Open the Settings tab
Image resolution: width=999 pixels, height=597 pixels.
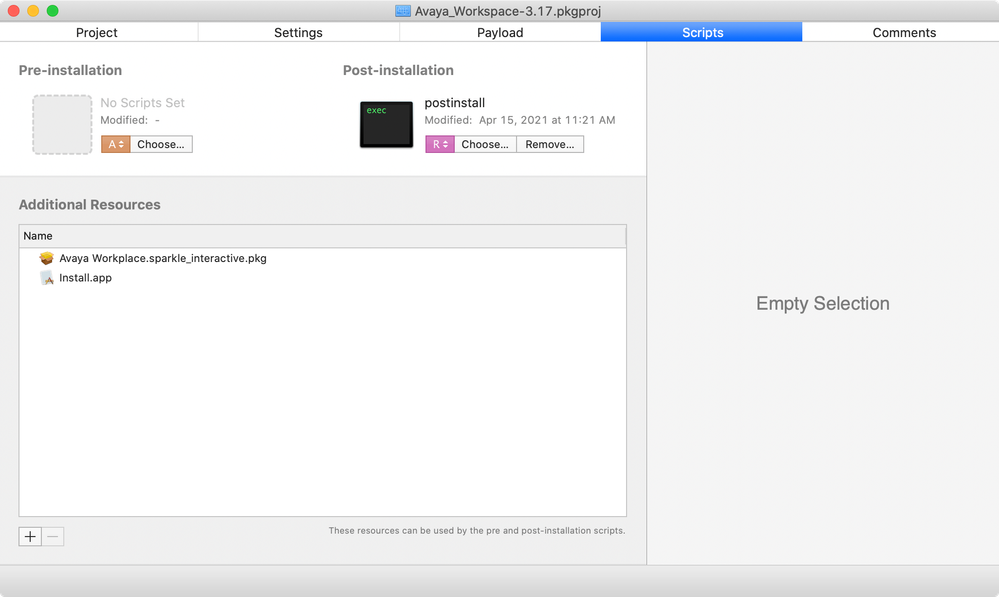point(298,32)
